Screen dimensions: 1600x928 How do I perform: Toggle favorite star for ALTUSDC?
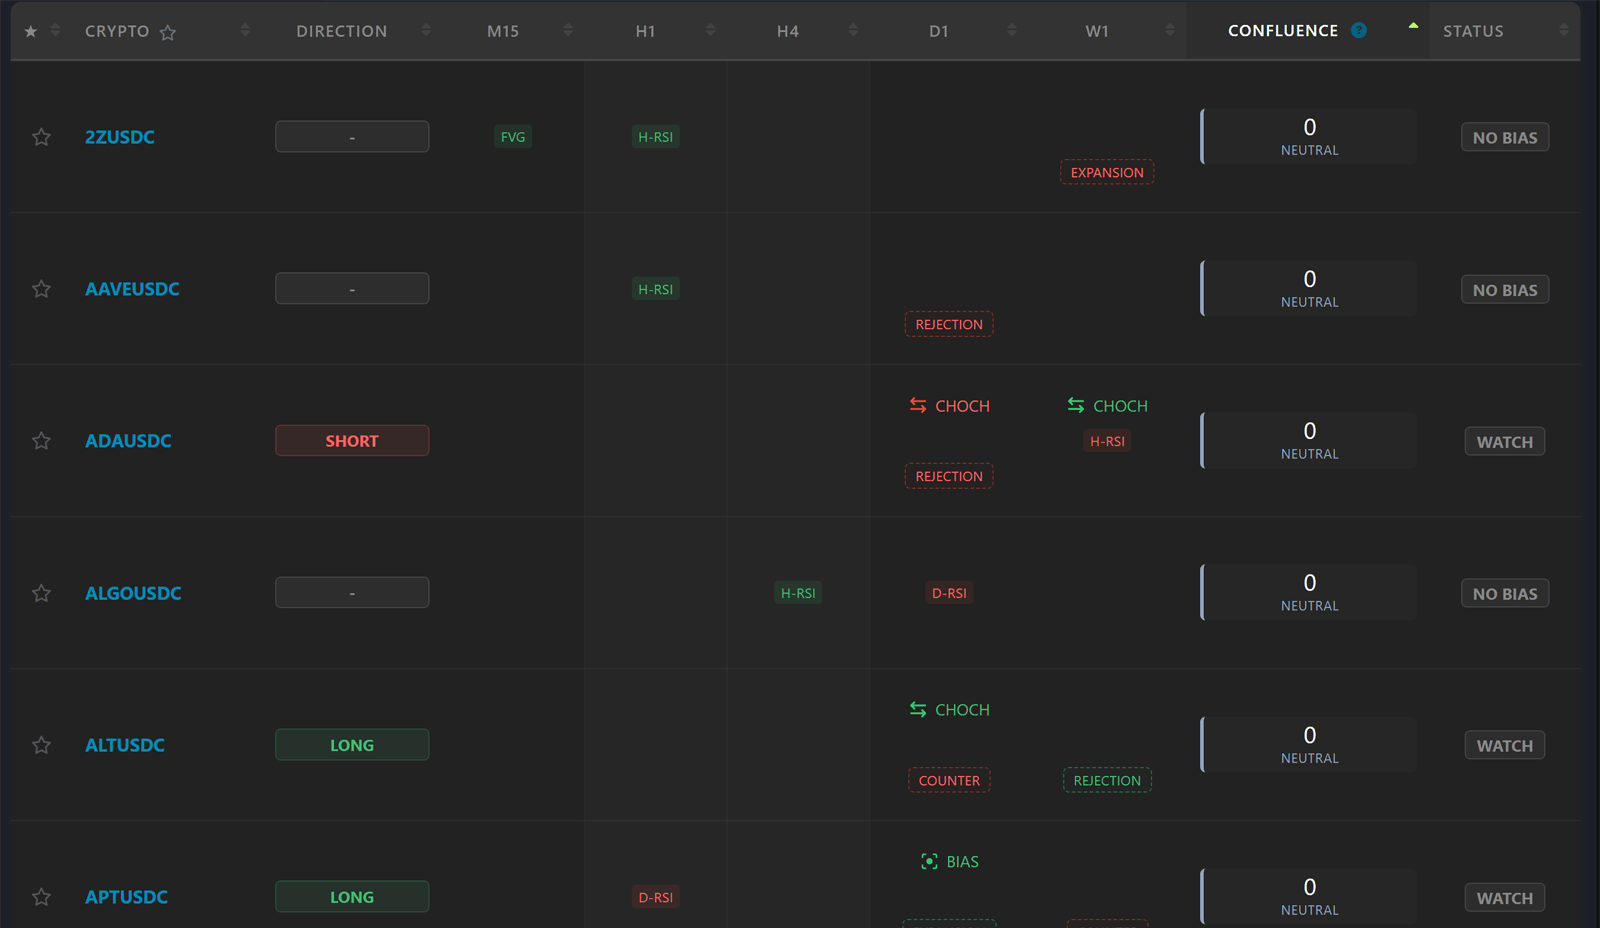41,745
